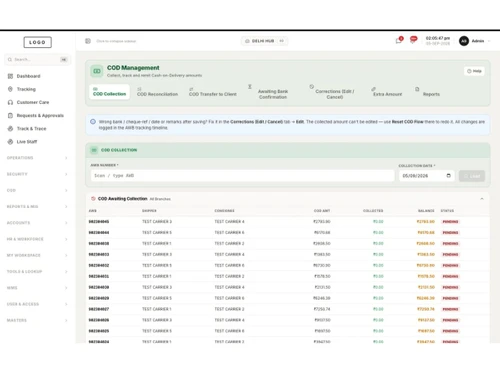Image resolution: width=500 pixels, height=375 pixels.
Task: Open the calendar icon in Collection Date
Action: click(x=449, y=176)
